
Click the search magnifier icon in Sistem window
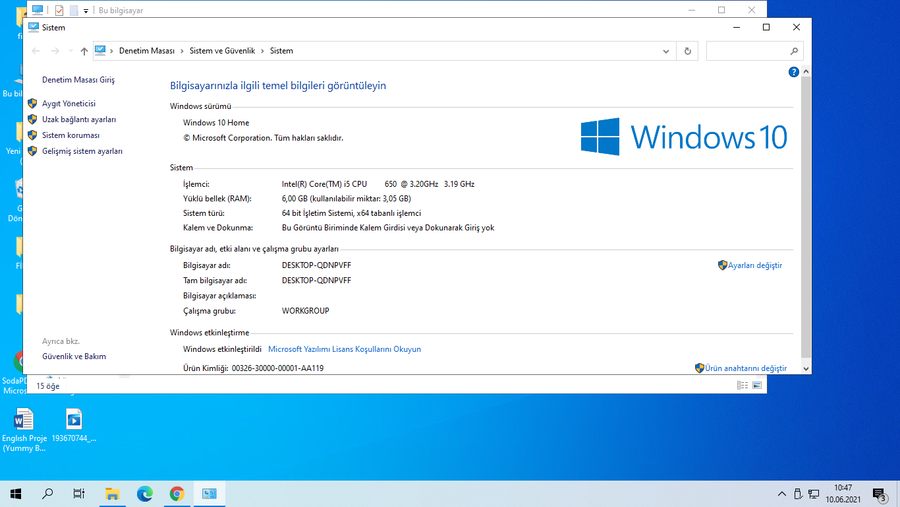(794, 51)
